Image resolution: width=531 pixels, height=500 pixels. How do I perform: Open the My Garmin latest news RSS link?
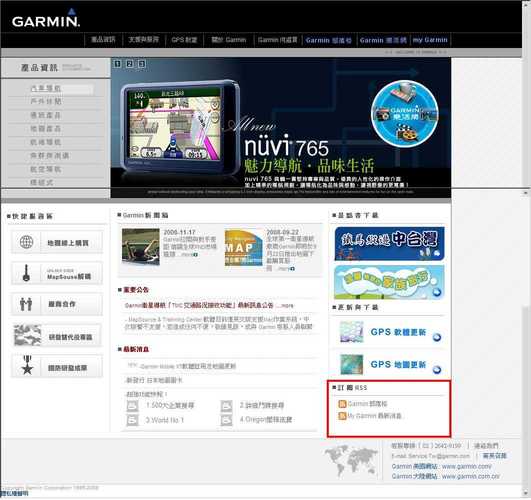[x=375, y=416]
